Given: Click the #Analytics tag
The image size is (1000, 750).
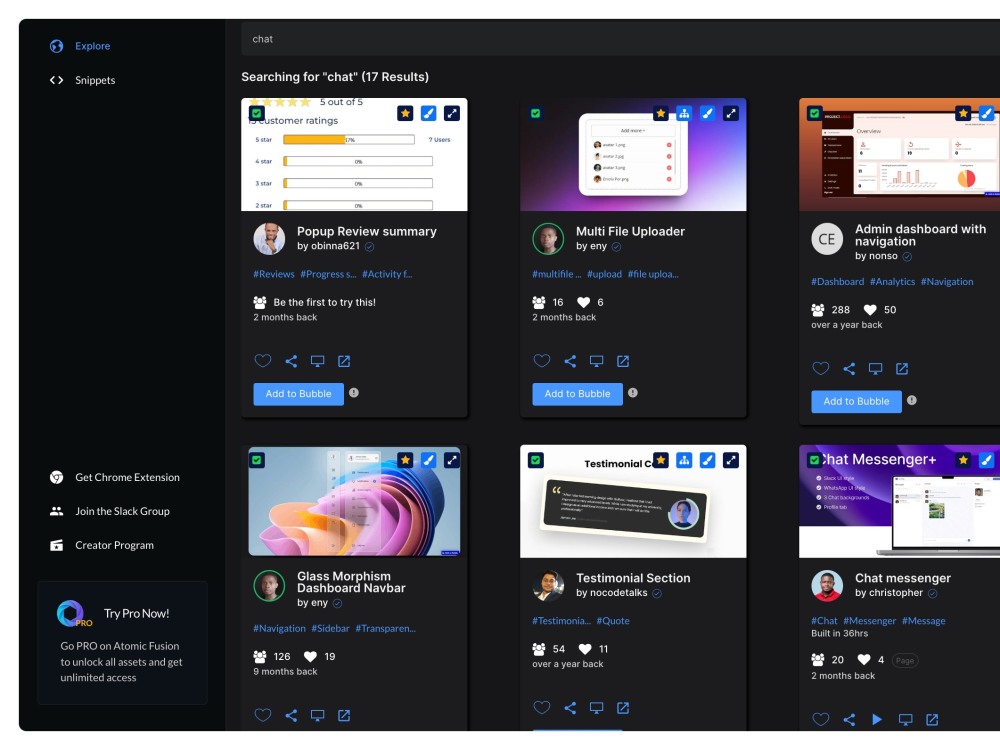Looking at the screenshot, I should 892,282.
